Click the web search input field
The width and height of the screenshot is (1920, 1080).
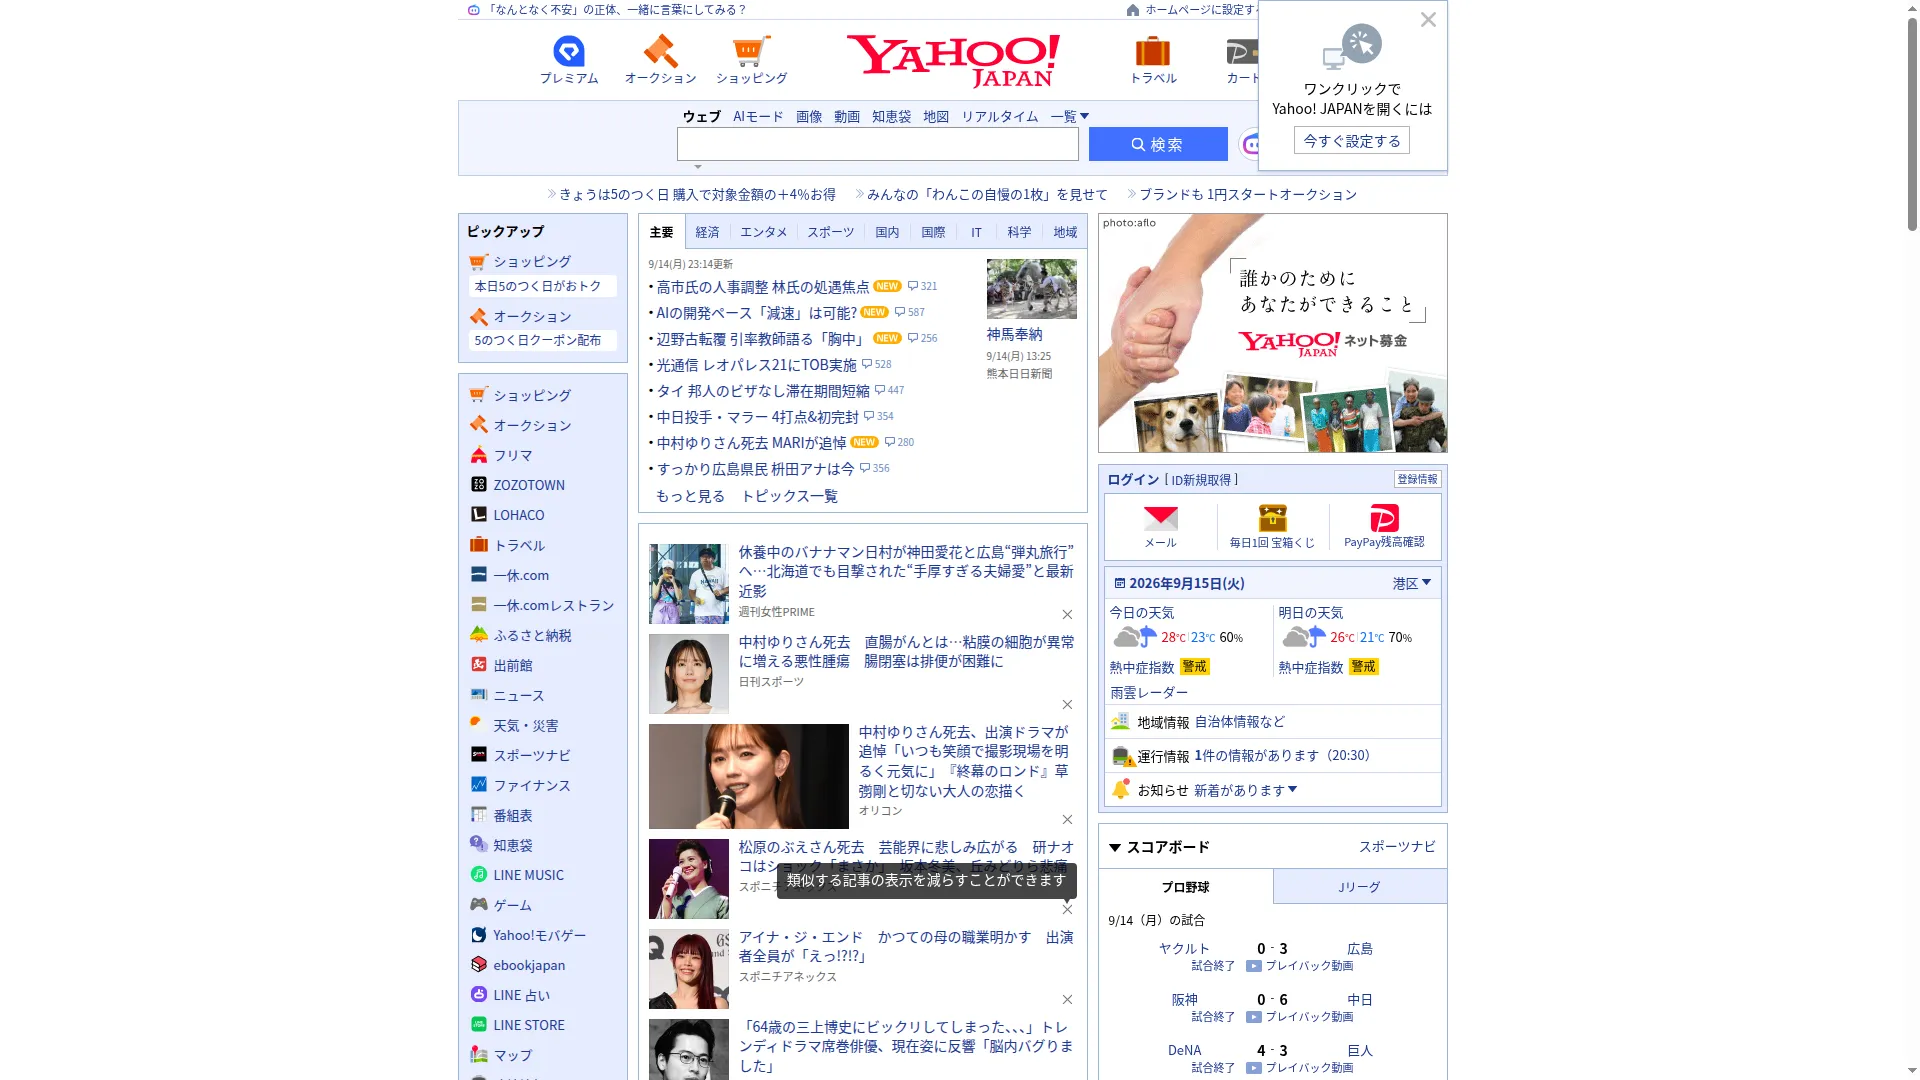(x=877, y=144)
